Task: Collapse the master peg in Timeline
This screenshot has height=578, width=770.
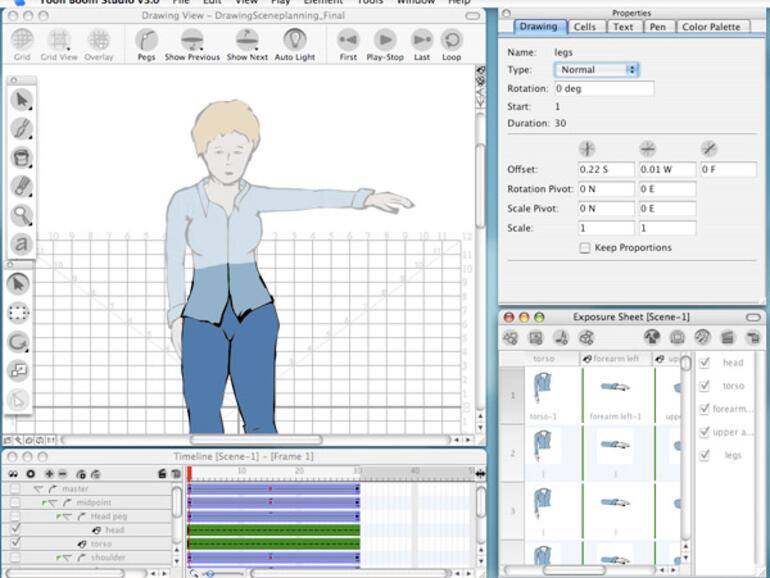Action: [x=38, y=489]
